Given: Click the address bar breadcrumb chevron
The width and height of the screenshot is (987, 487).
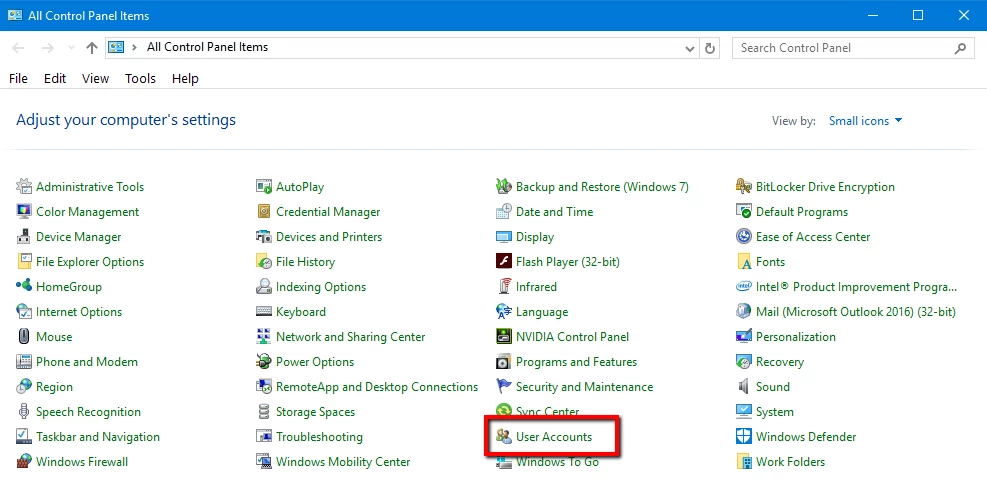Looking at the screenshot, I should [134, 47].
